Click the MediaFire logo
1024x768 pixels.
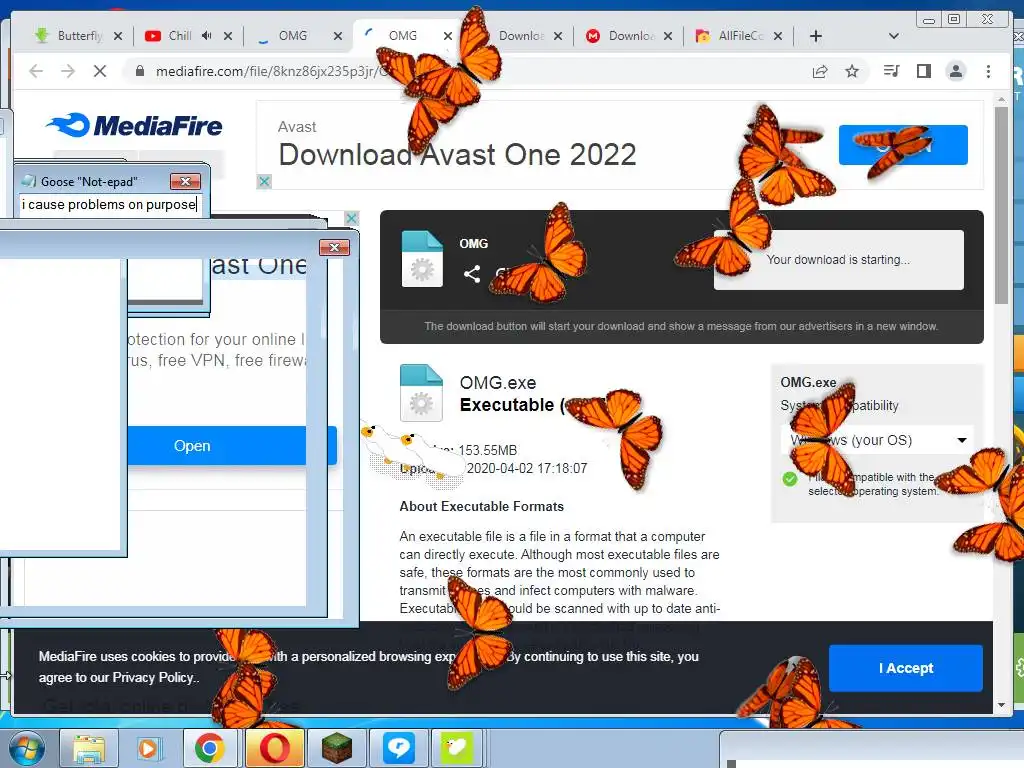point(135,125)
